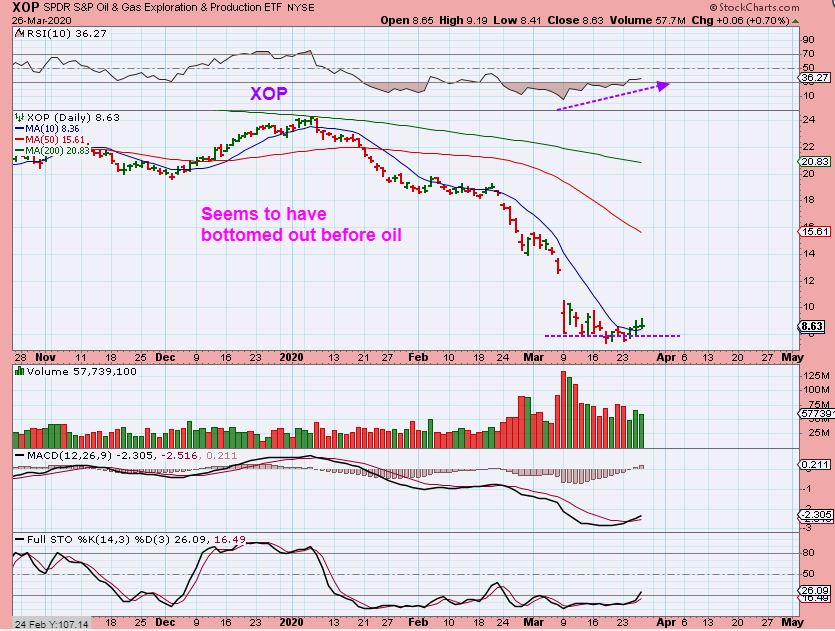Click the 24 price level on the price axis

tap(808, 120)
